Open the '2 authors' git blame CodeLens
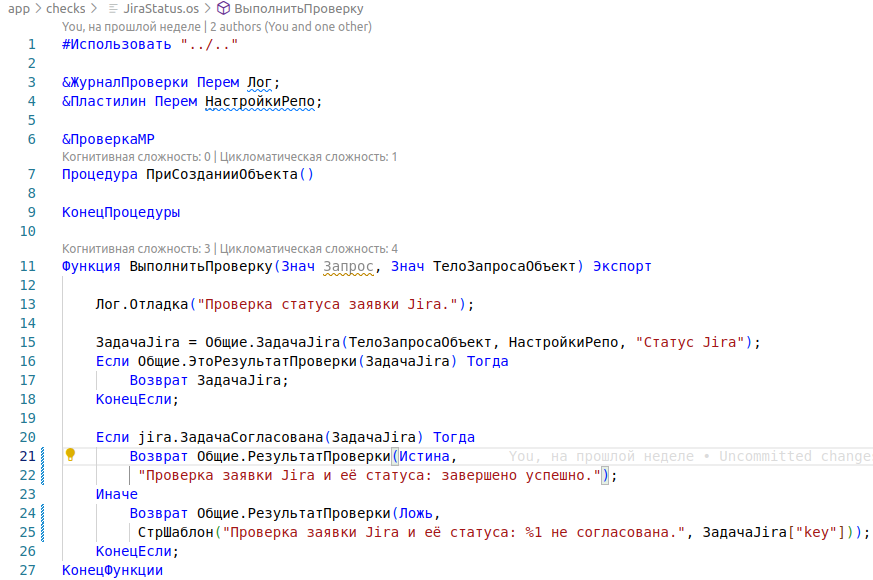 point(291,27)
